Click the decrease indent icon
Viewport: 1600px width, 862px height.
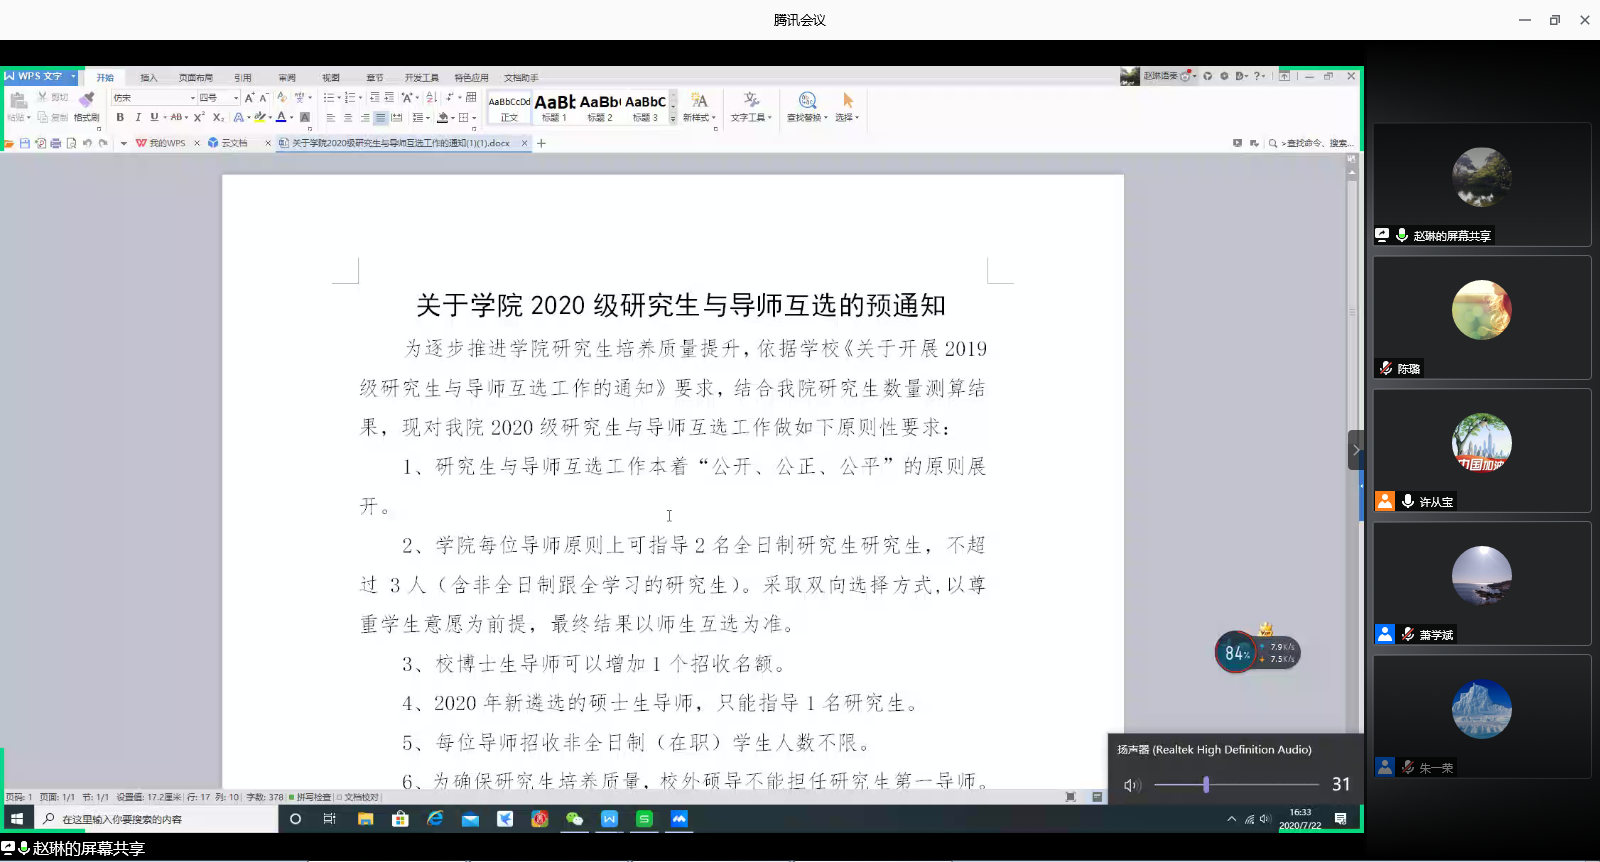pos(374,97)
